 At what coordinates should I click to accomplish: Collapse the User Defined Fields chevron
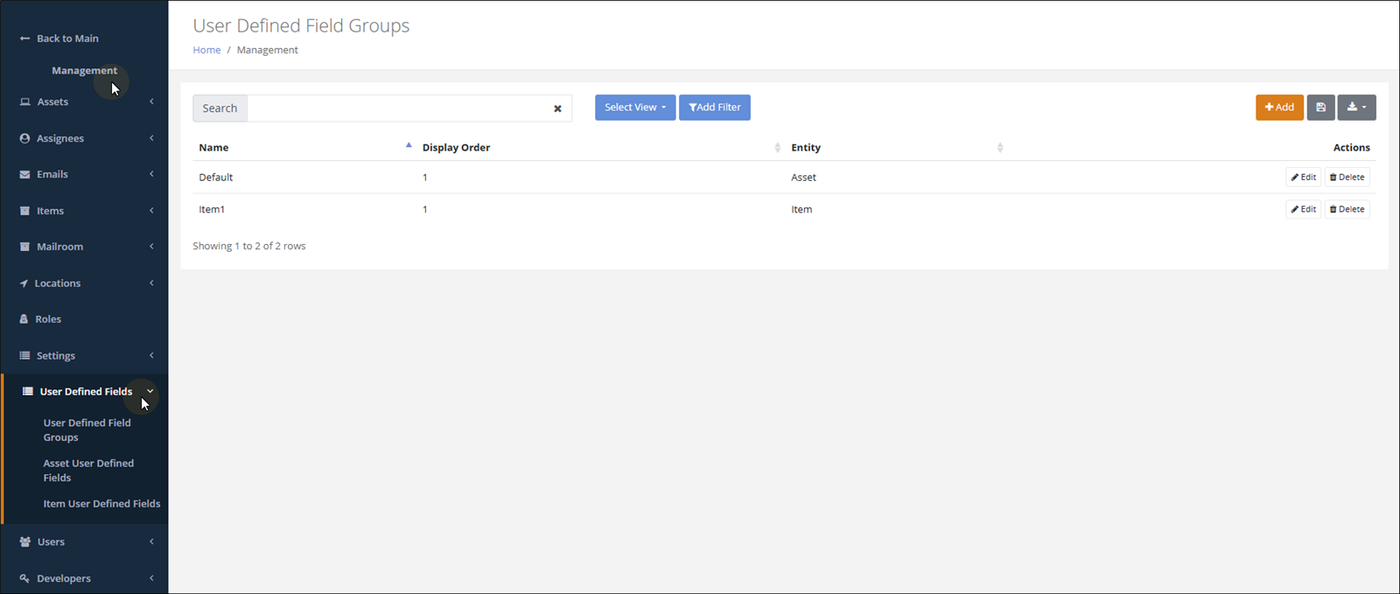(150, 391)
